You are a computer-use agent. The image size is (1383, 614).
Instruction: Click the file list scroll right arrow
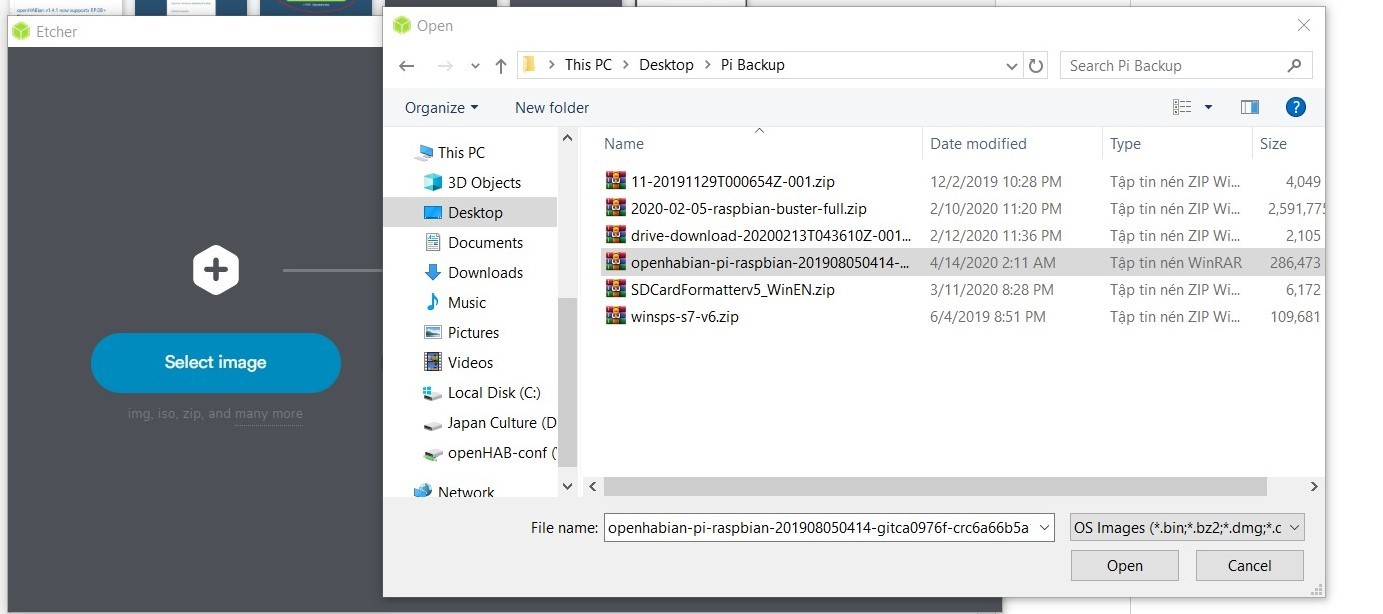coord(1315,486)
